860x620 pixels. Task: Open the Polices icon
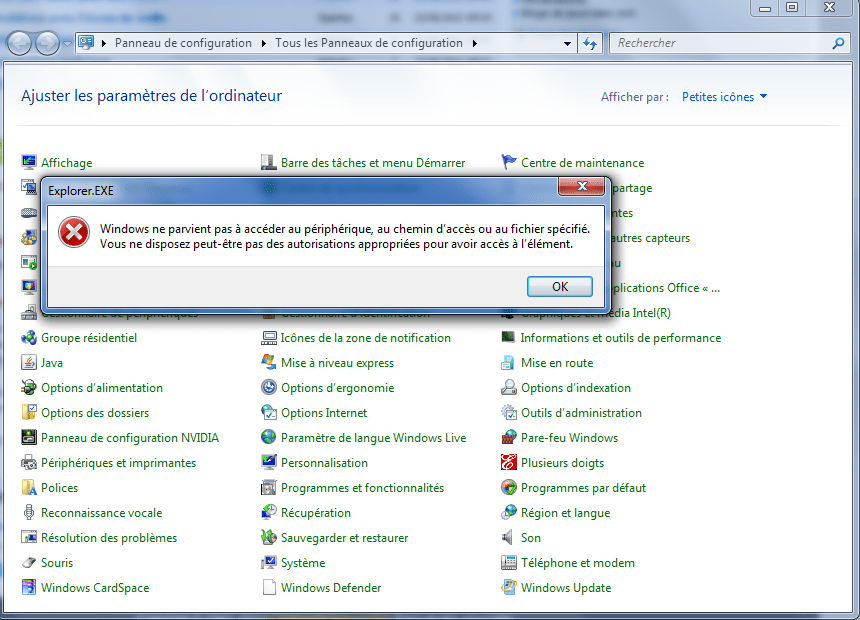tap(29, 487)
